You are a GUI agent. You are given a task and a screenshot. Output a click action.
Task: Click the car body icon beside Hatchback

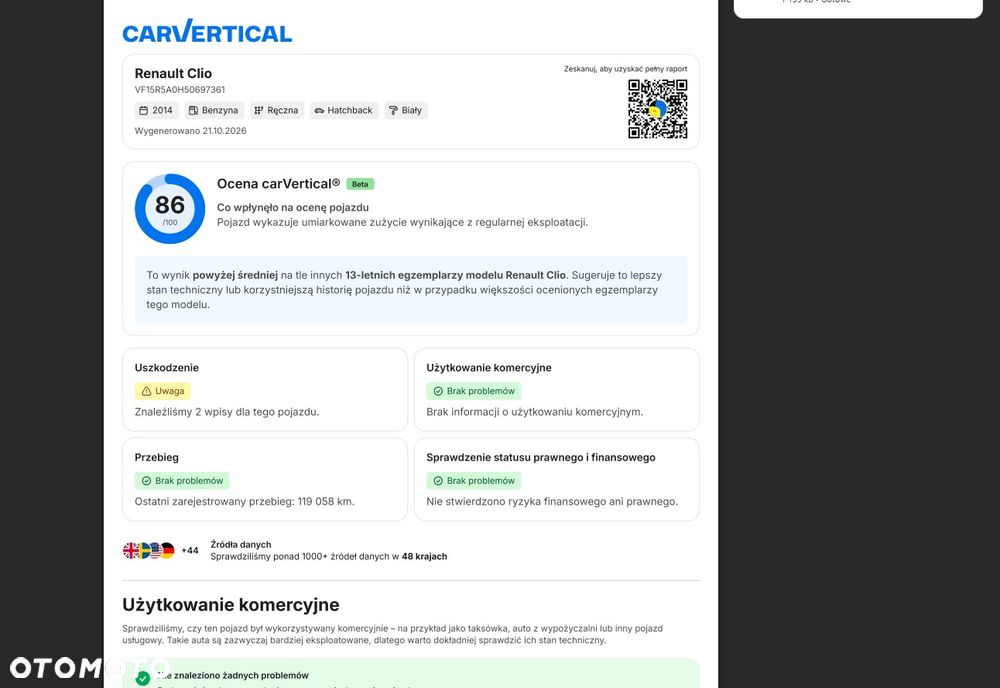(319, 110)
